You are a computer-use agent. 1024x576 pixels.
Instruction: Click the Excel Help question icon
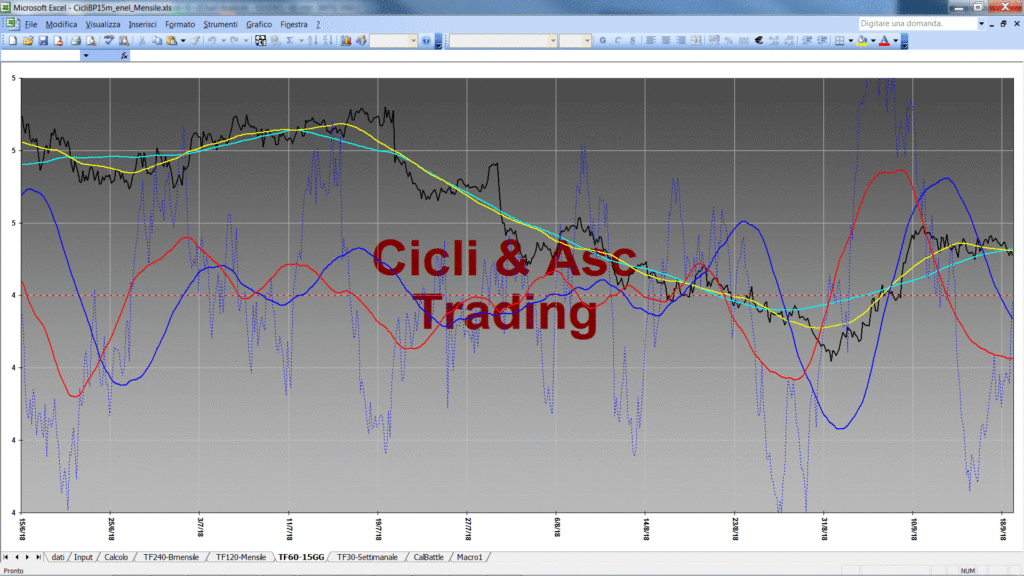point(426,40)
